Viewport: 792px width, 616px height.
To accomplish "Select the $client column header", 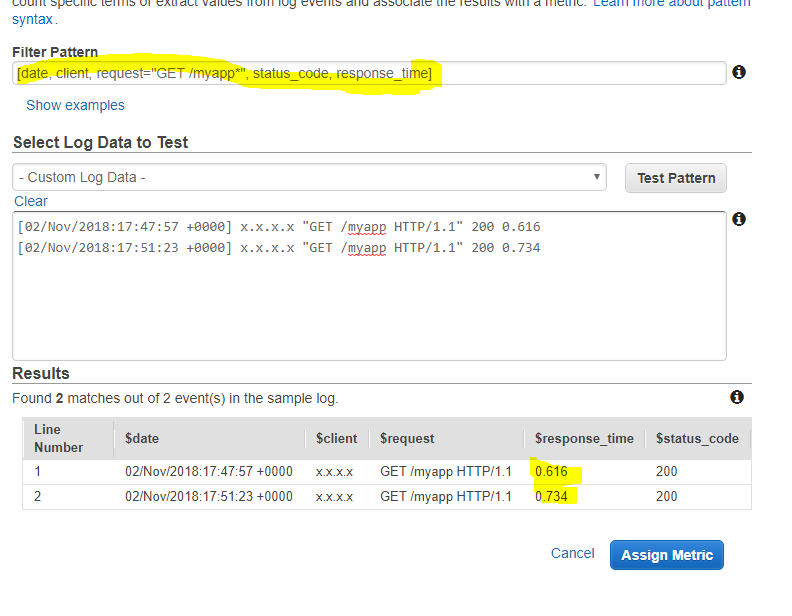I will click(x=336, y=438).
